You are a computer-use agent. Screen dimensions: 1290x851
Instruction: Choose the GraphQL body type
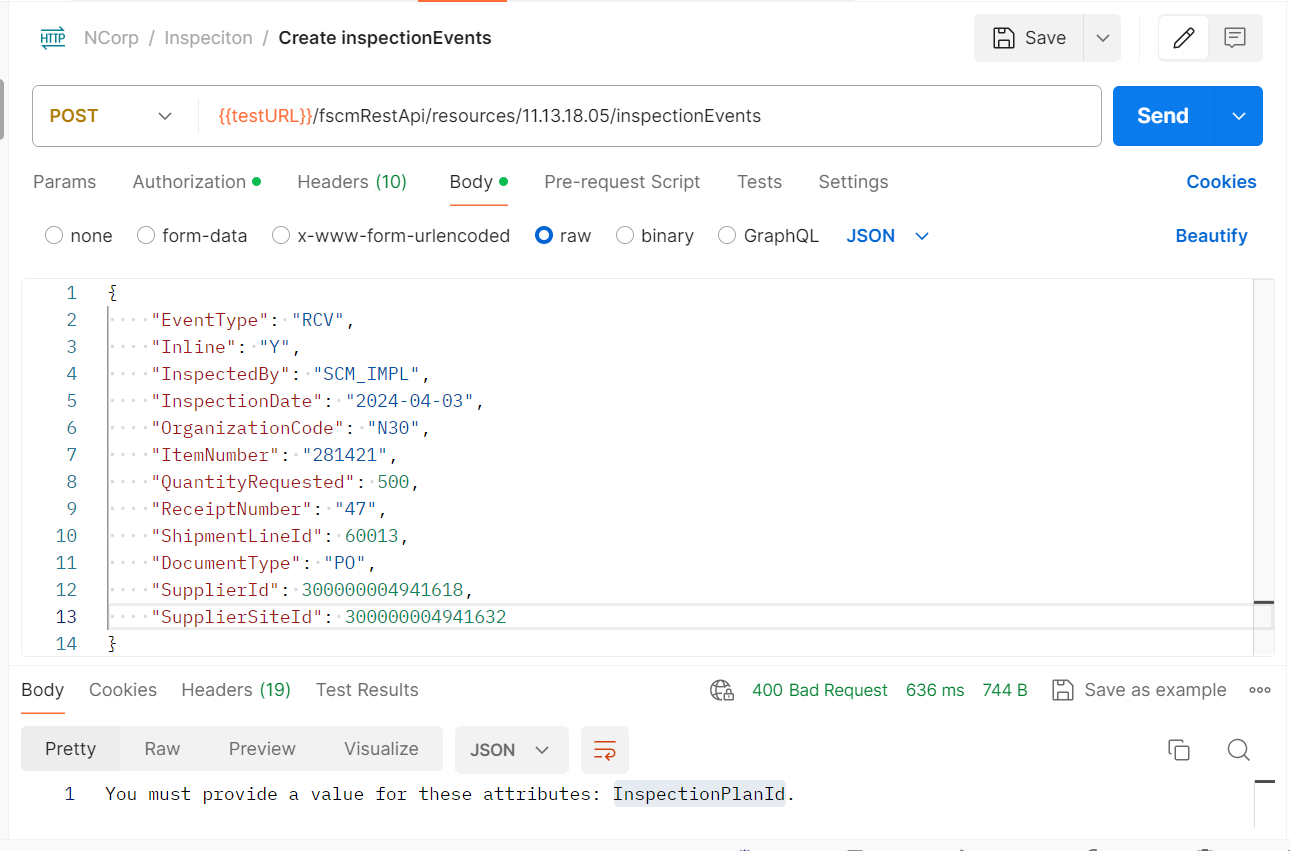727,235
